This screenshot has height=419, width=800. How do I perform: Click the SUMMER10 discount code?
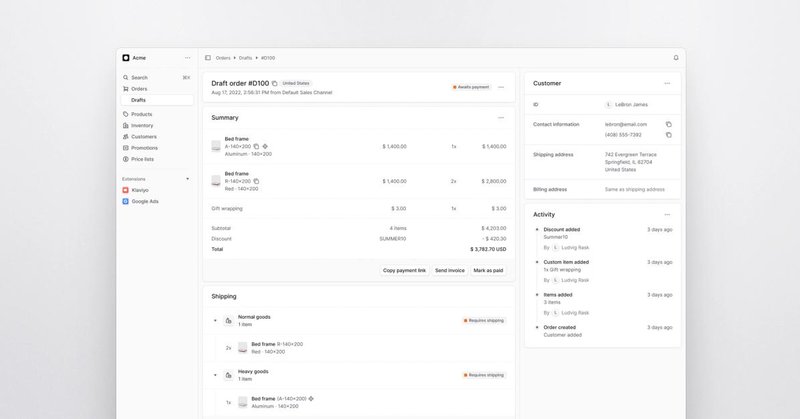tap(392, 239)
